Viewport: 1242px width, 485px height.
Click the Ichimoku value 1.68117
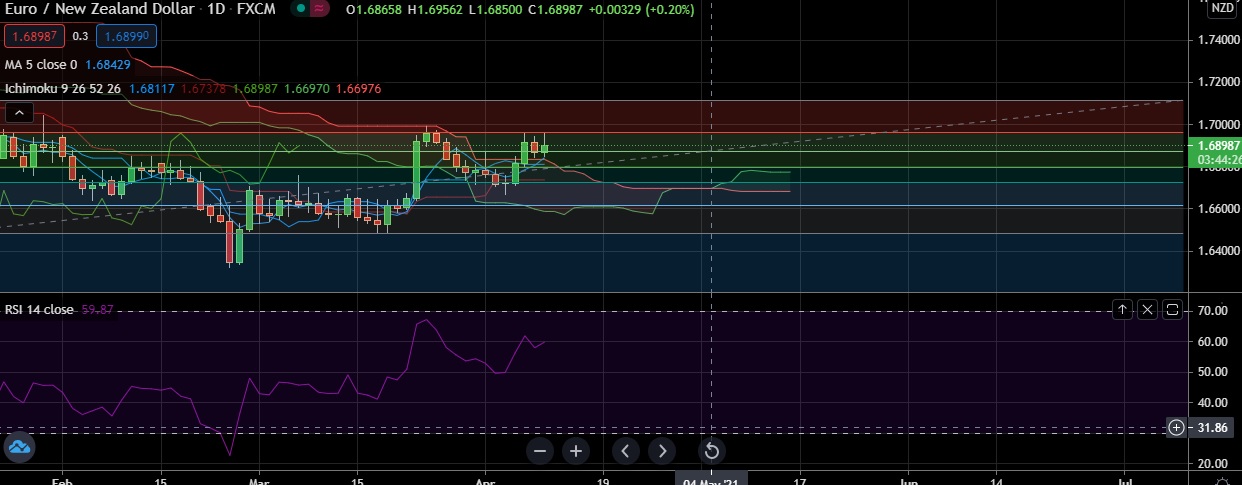[150, 89]
